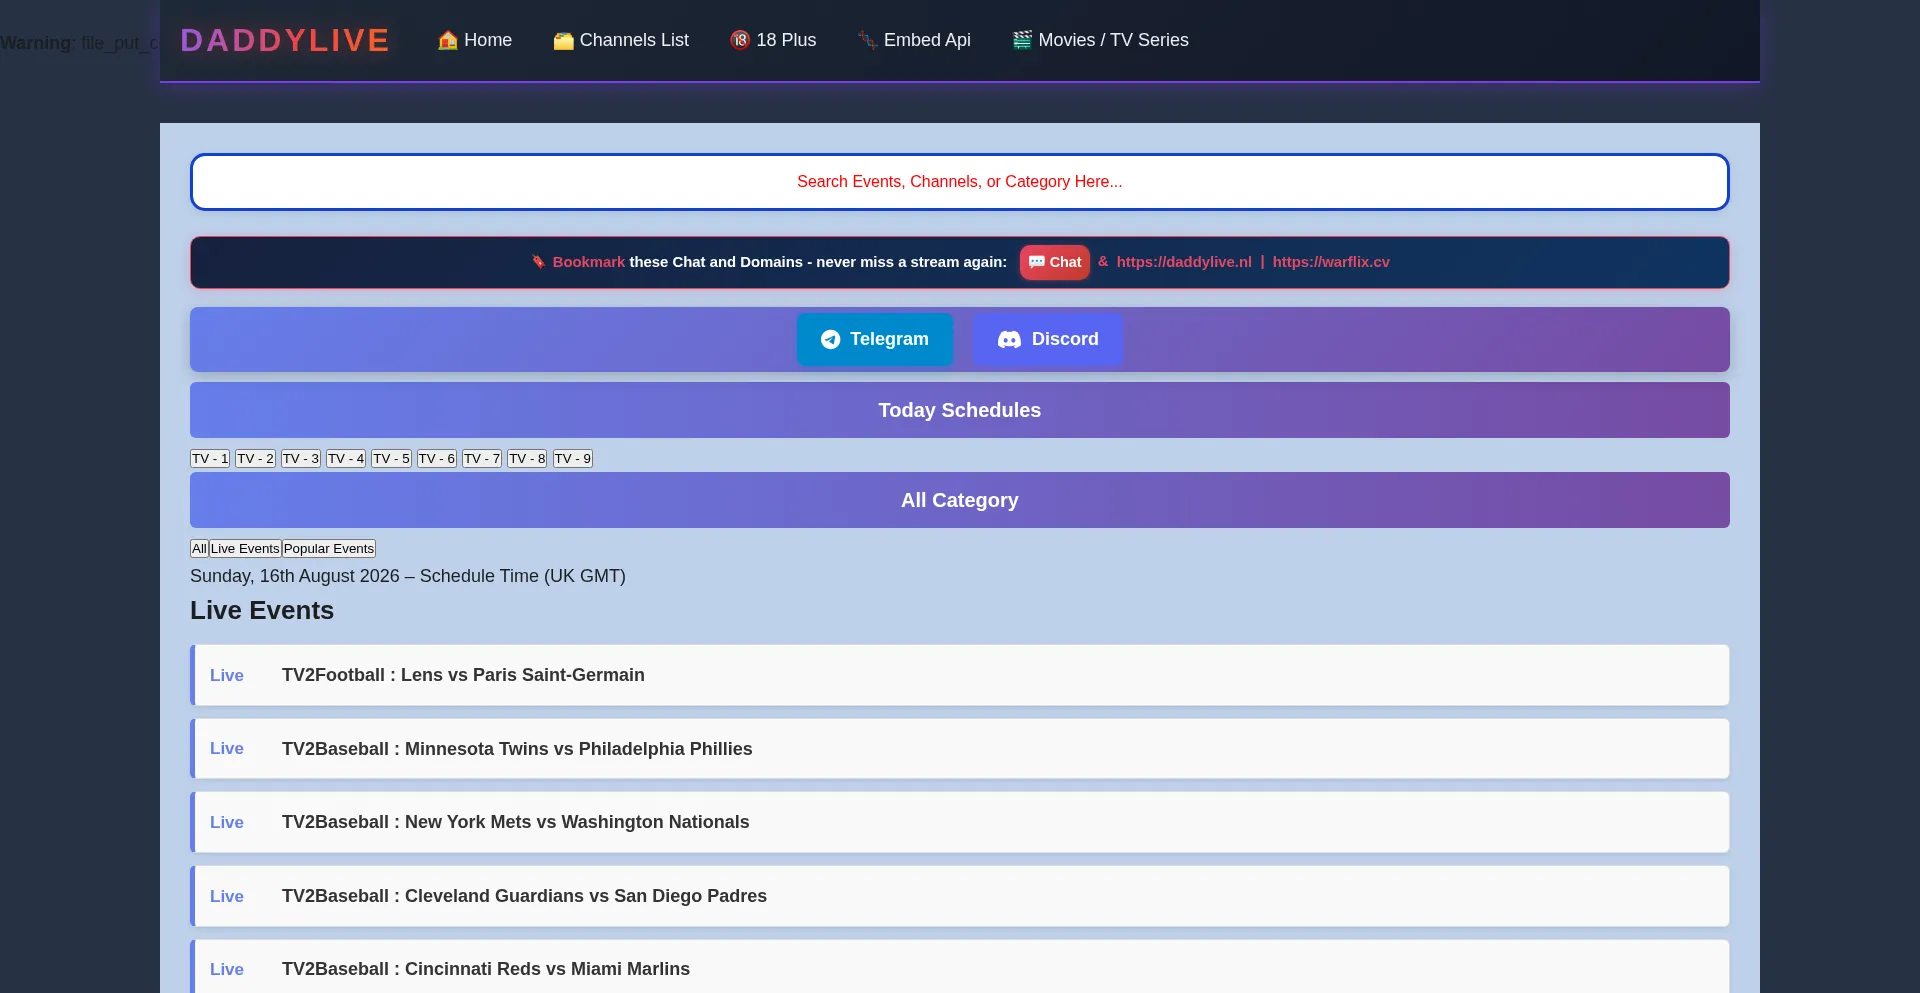Join via the Telegram button
1920x993 pixels.
point(875,340)
